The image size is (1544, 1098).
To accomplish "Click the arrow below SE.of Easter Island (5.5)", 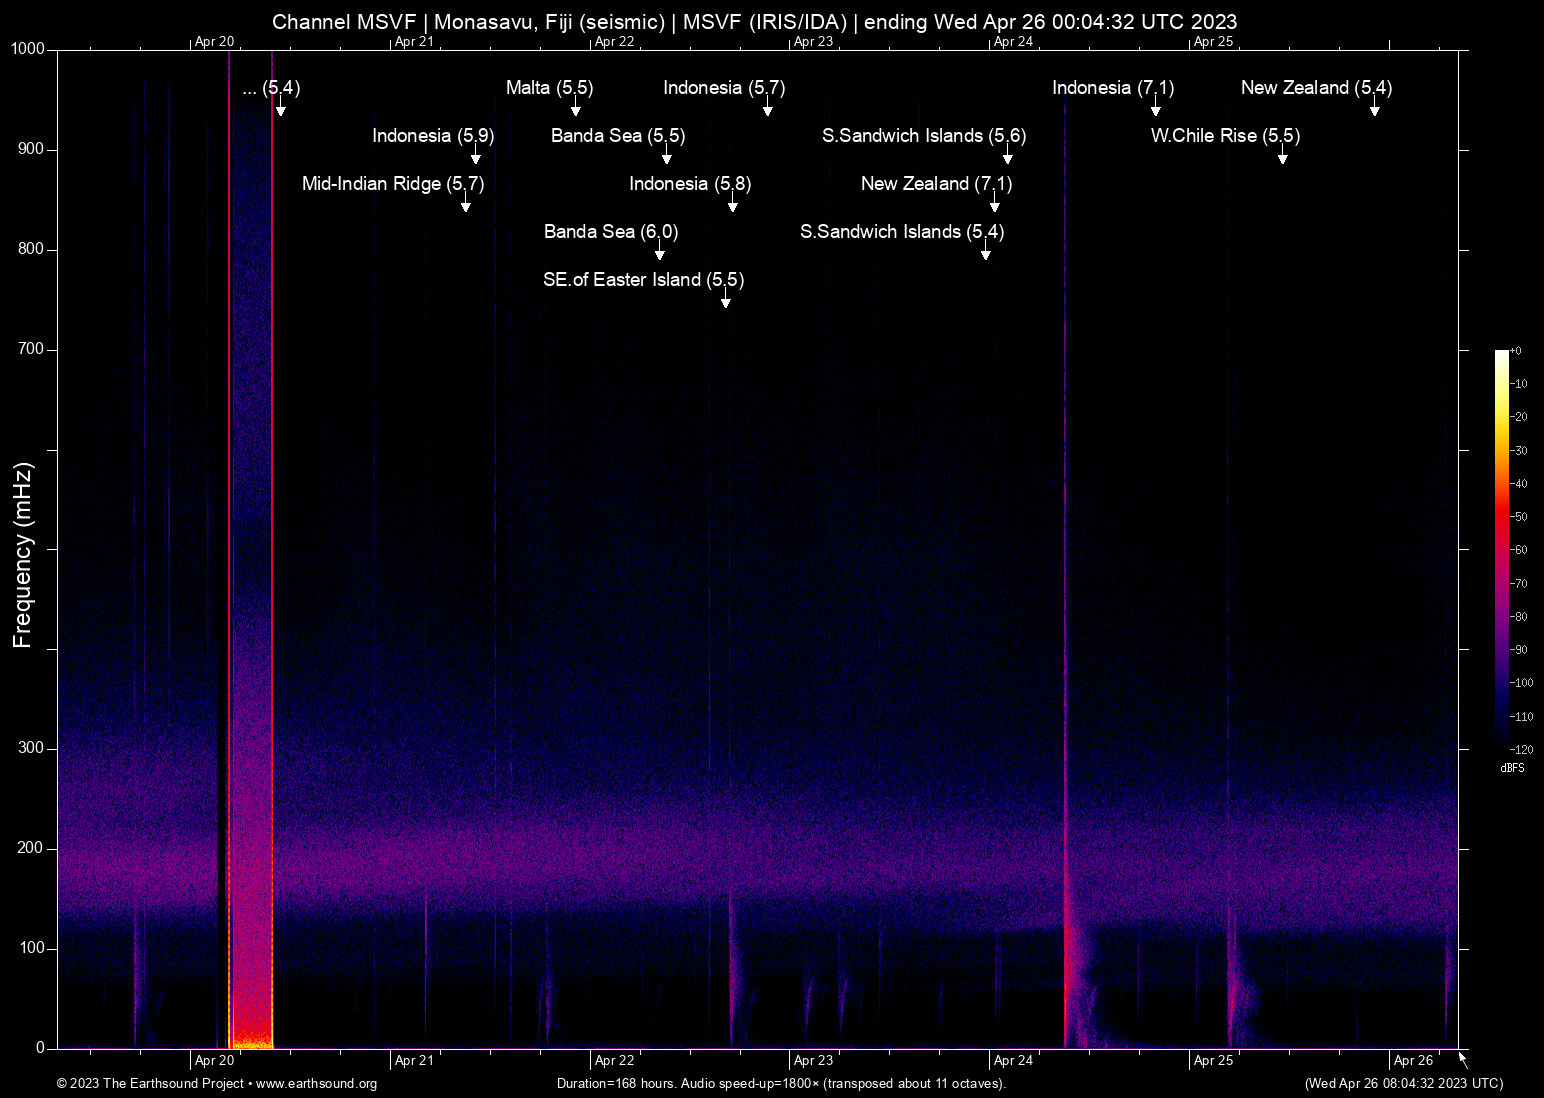I will click(x=726, y=299).
